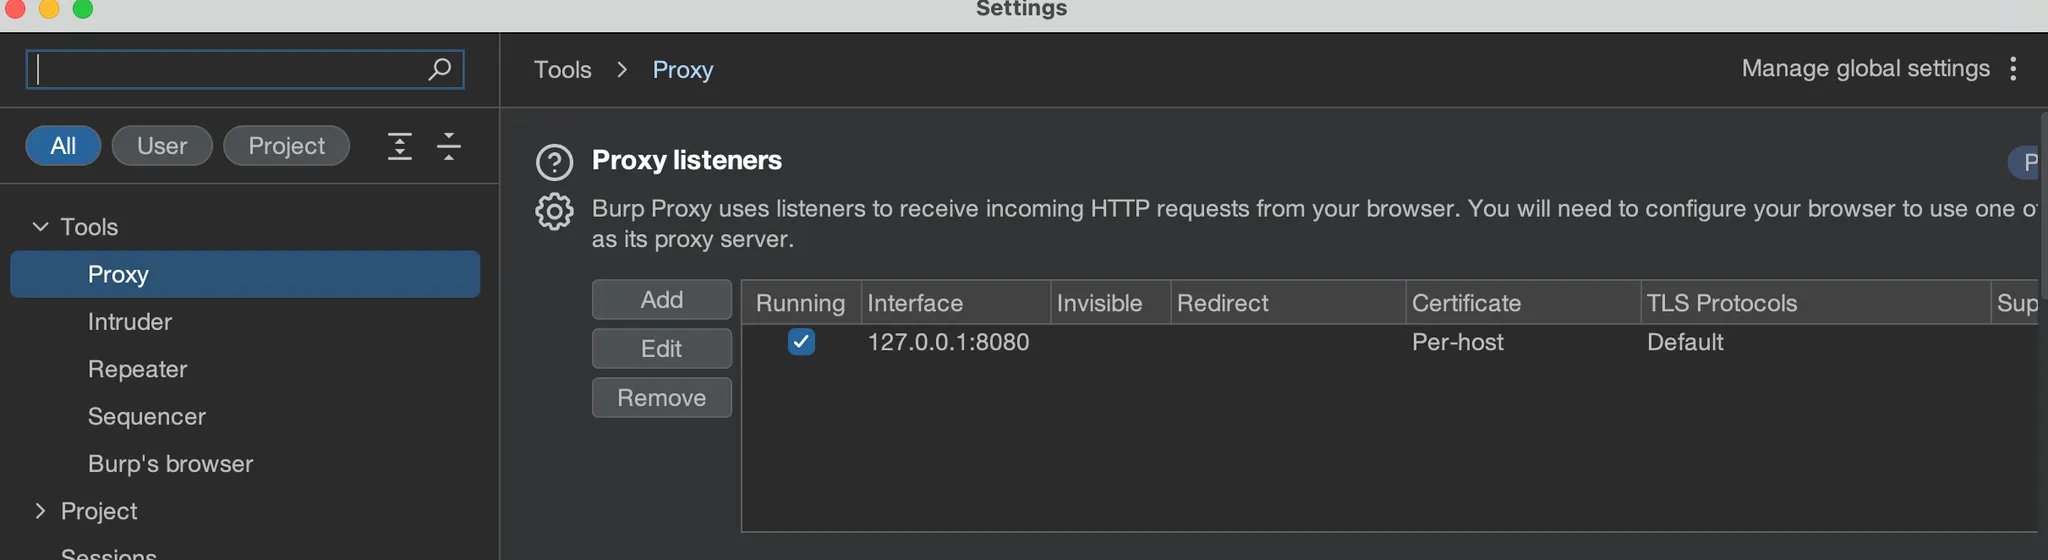Click the Running column header
The image size is (2048, 560).
click(801, 303)
